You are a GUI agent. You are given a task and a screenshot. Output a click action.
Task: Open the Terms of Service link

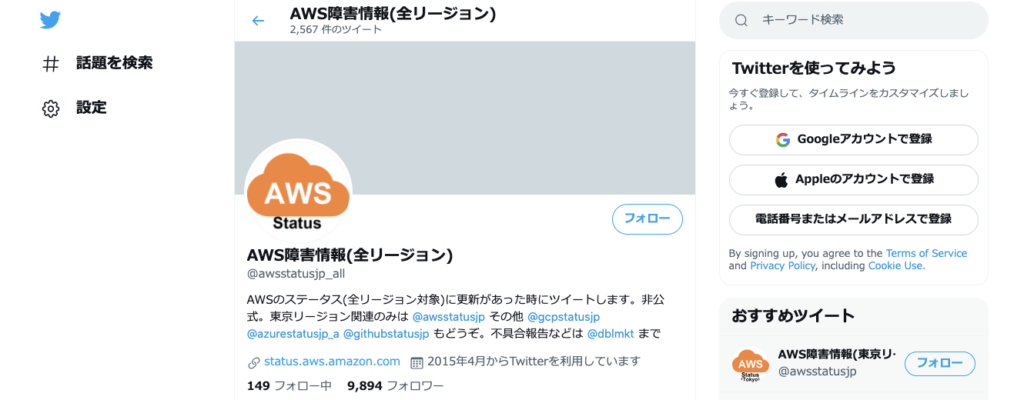click(x=926, y=254)
